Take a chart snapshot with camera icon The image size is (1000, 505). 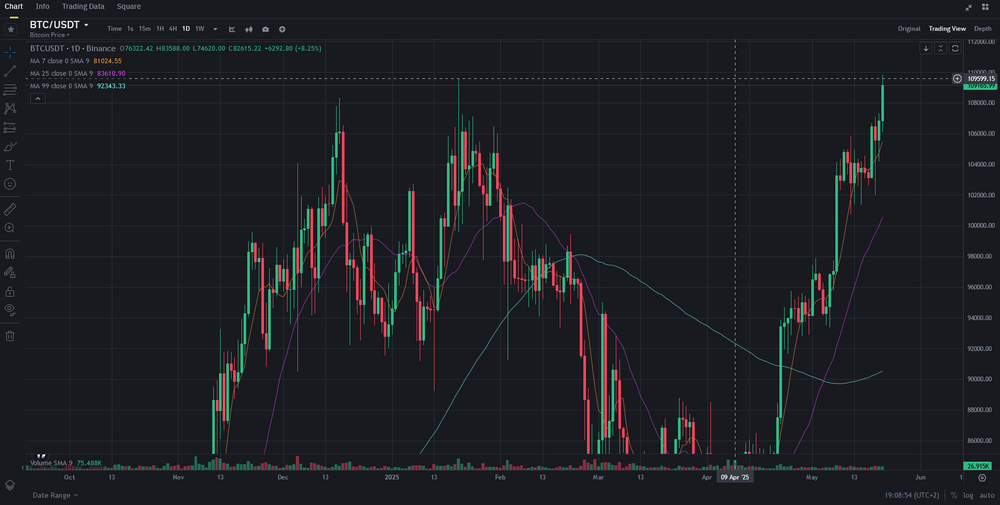[x=265, y=29]
